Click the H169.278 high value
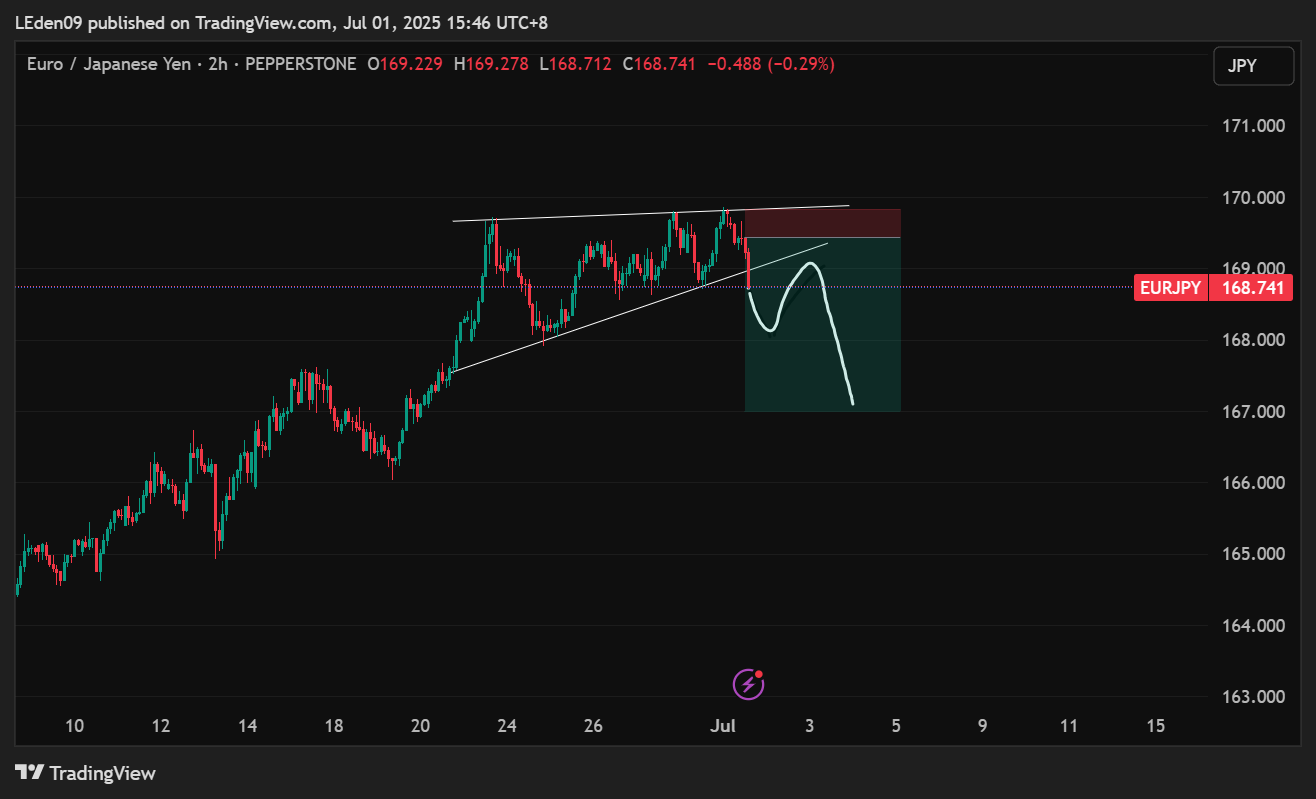The image size is (1316, 799). click(492, 64)
